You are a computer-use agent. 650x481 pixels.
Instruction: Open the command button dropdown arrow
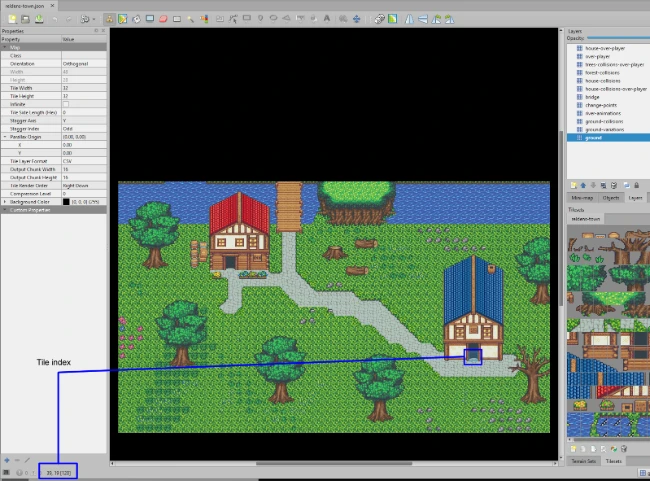tap(94, 19)
